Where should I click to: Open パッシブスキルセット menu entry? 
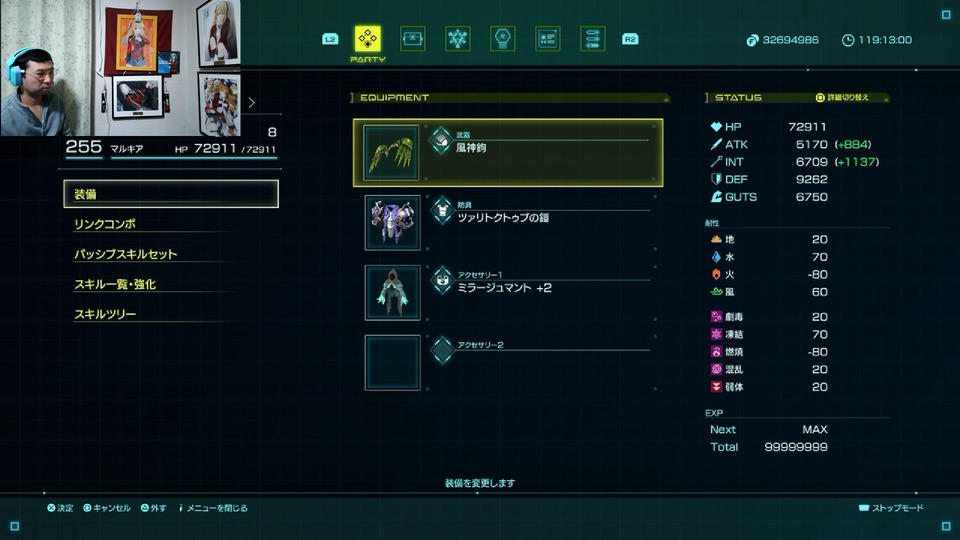(126, 254)
